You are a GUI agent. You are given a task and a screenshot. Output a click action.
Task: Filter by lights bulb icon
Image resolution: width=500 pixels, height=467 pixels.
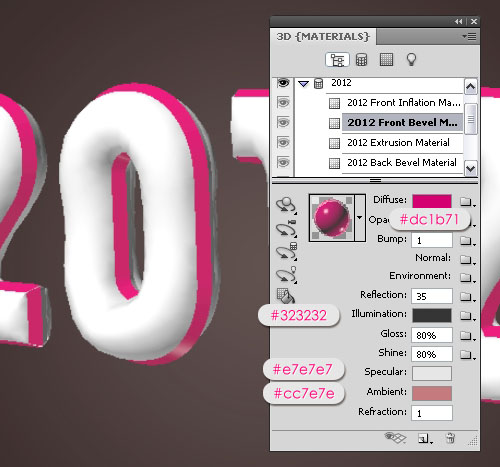pyautogui.click(x=411, y=60)
